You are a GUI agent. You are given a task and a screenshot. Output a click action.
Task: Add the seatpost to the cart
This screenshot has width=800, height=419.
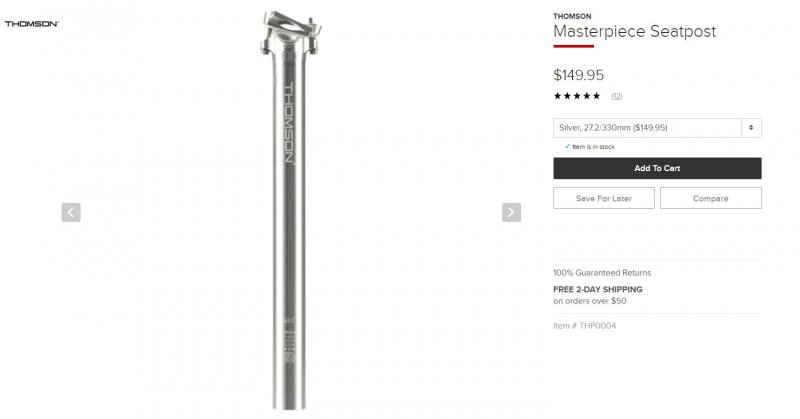657,168
